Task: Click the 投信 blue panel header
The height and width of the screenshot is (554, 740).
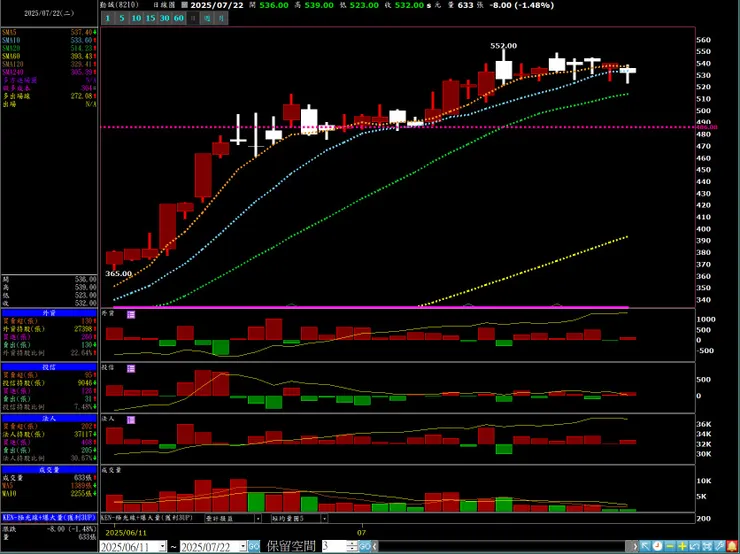Action: 49,367
